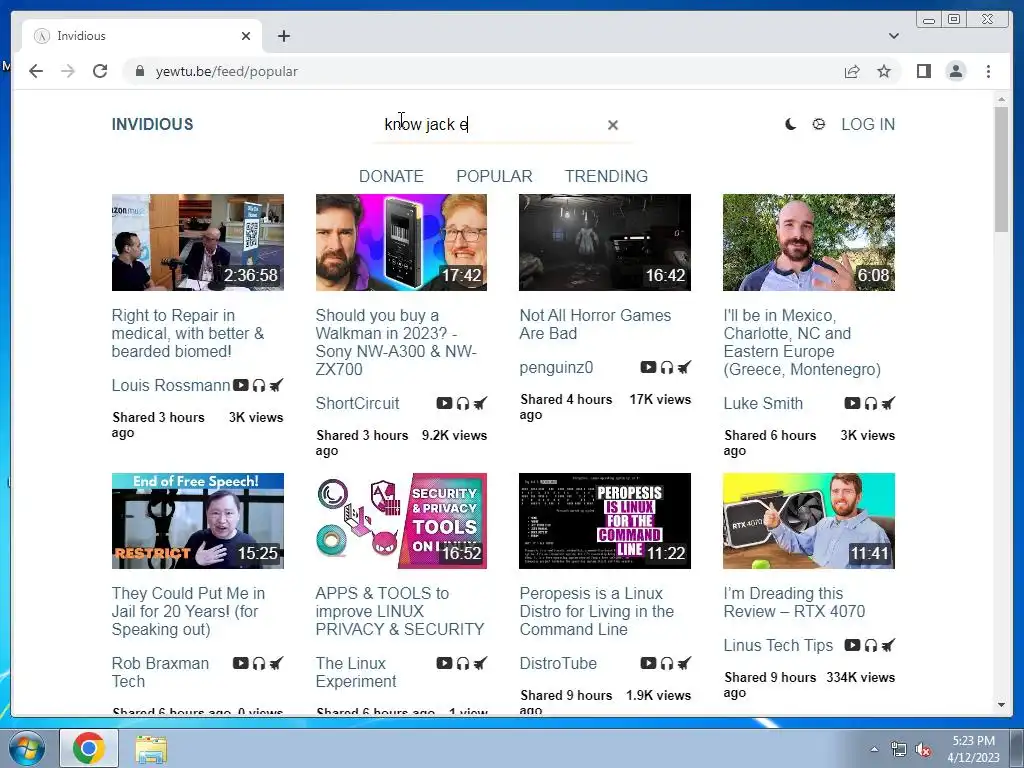Listen audio-only for Louis Rossmann video

click(259, 385)
